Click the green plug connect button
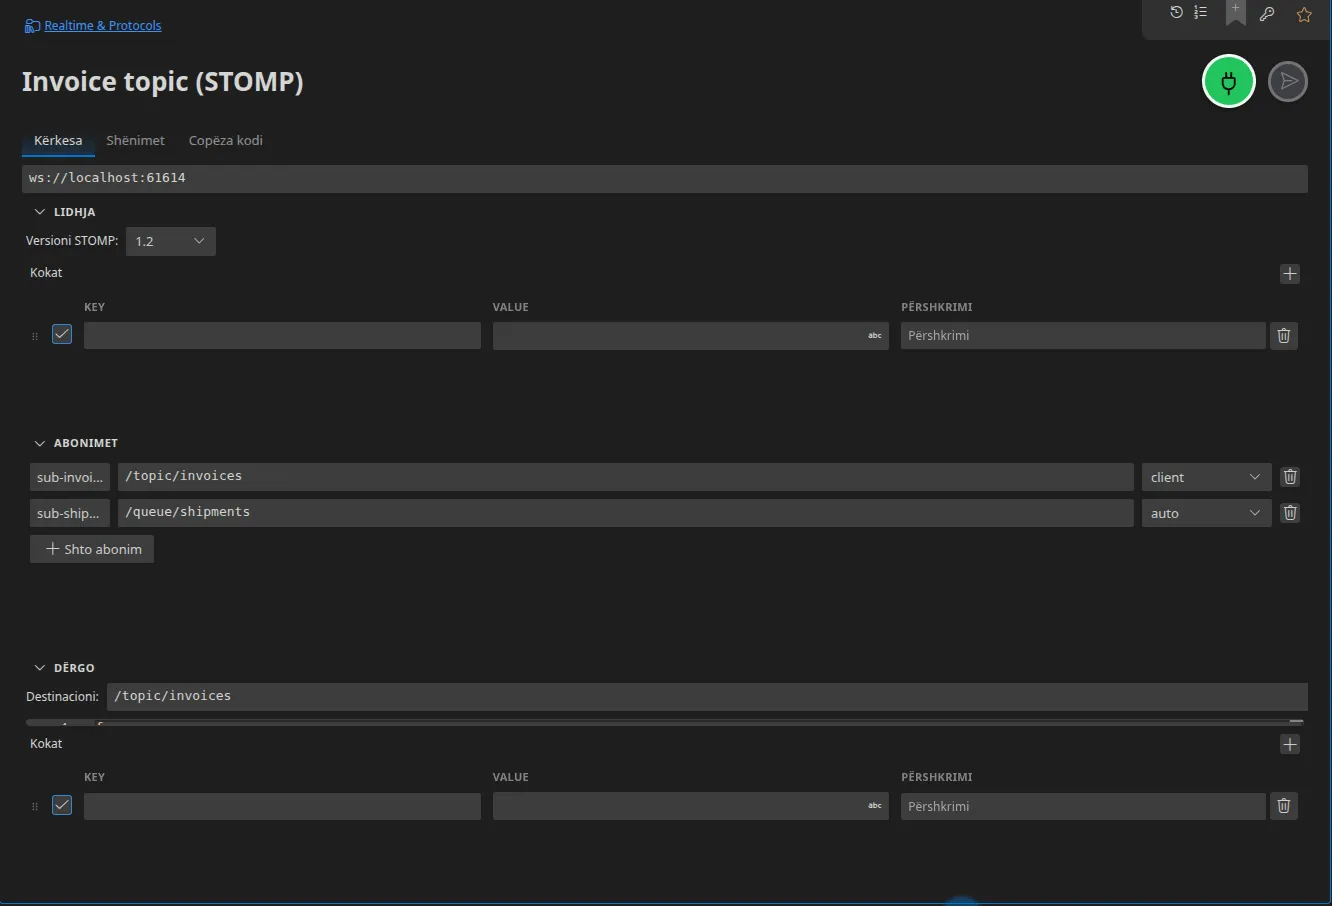Screen dimensions: 1332x906 click(1228, 82)
